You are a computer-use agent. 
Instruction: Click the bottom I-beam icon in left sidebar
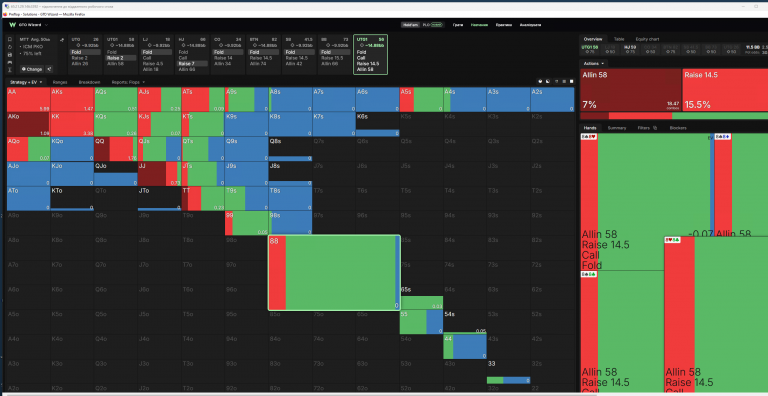(x=10, y=70)
